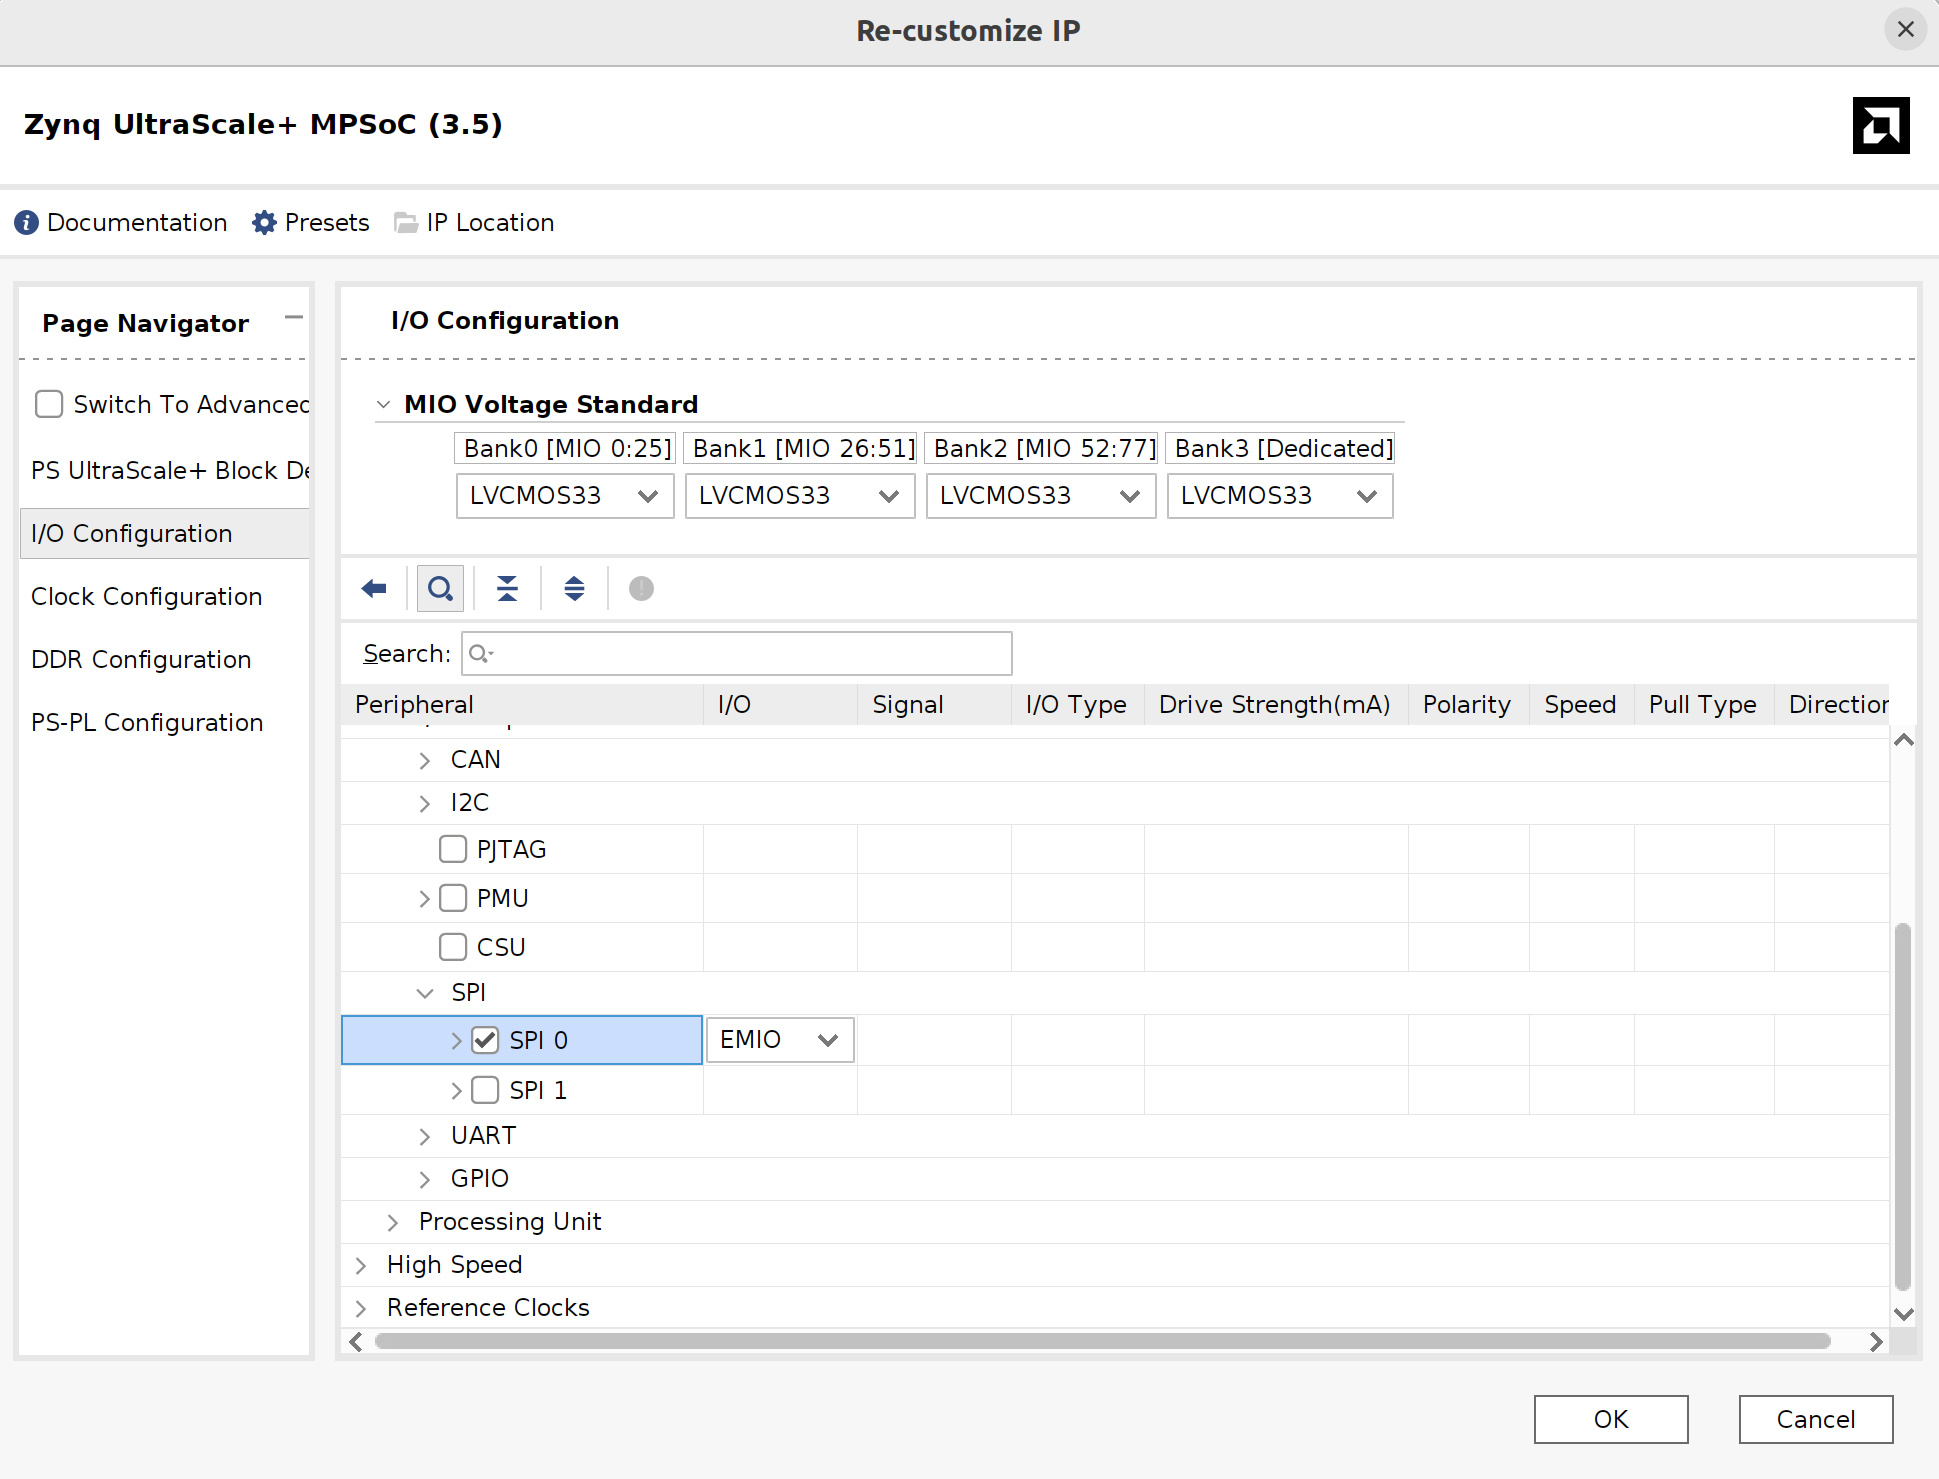Click the Peripheral column header
Viewport: 1939px width, 1479px height.
click(522, 704)
